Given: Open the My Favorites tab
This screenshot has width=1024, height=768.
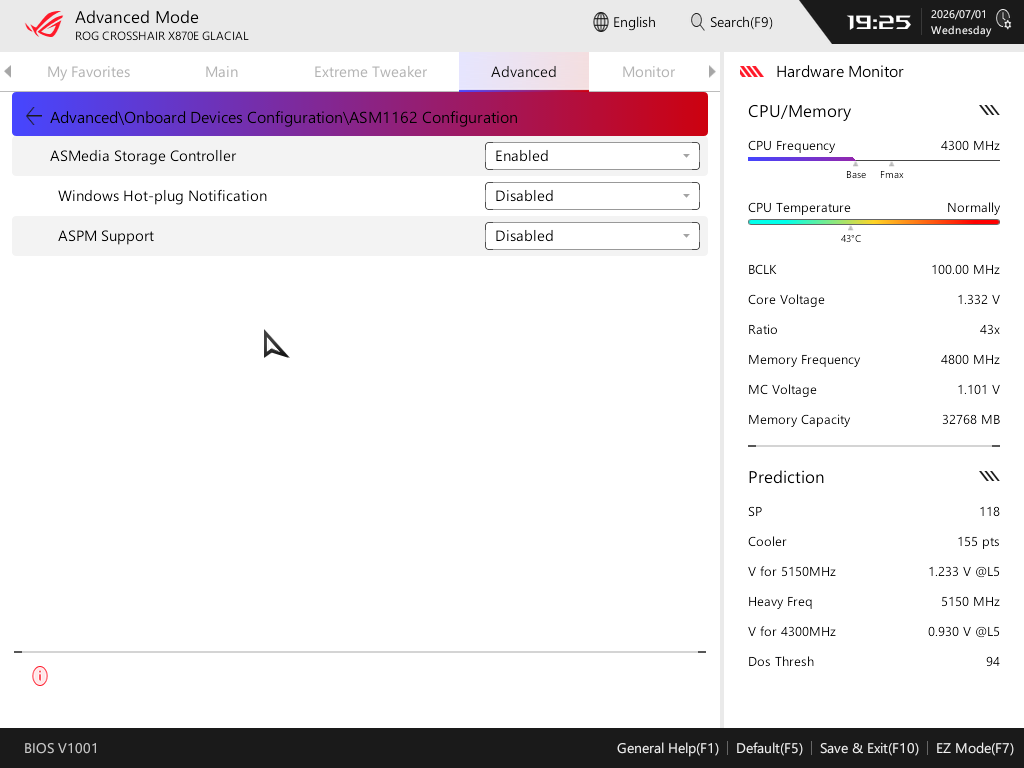Looking at the screenshot, I should [89, 72].
